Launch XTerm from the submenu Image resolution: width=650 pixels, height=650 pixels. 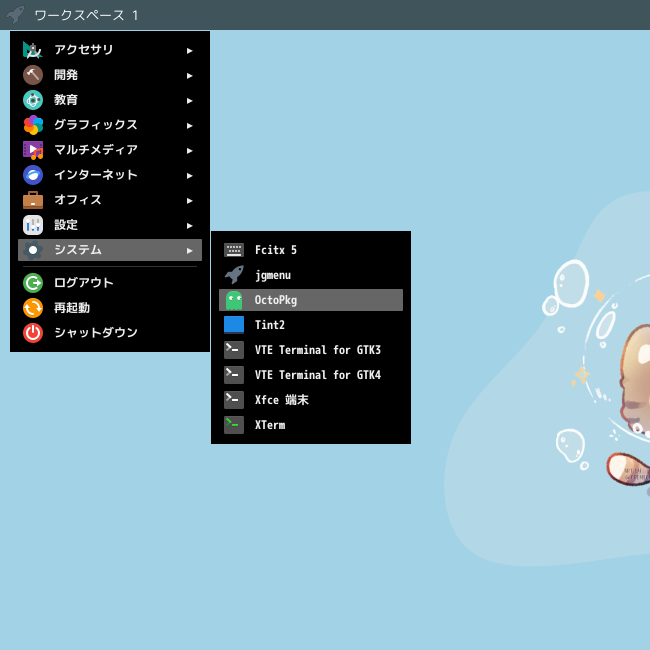pos(310,425)
